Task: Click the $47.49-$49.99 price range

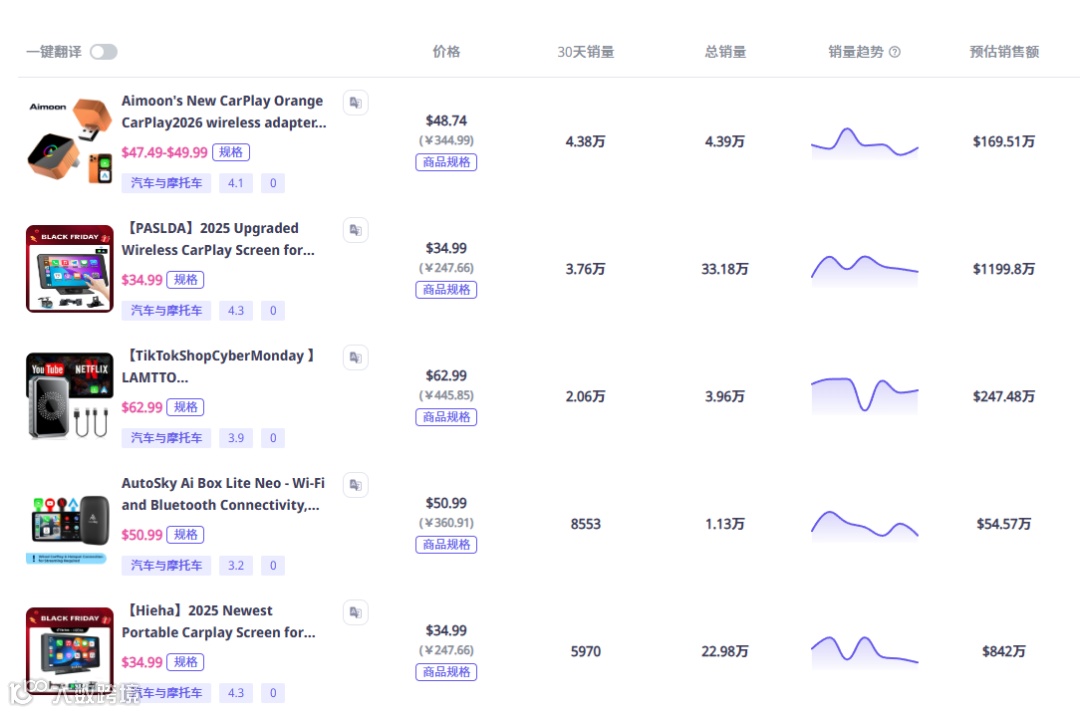Action: click(x=164, y=152)
